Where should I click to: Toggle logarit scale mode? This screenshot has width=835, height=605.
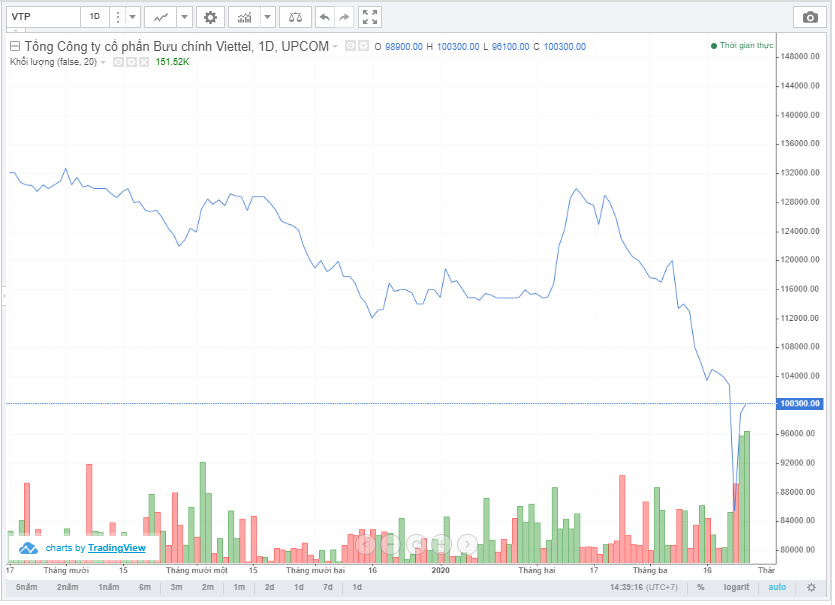736,587
